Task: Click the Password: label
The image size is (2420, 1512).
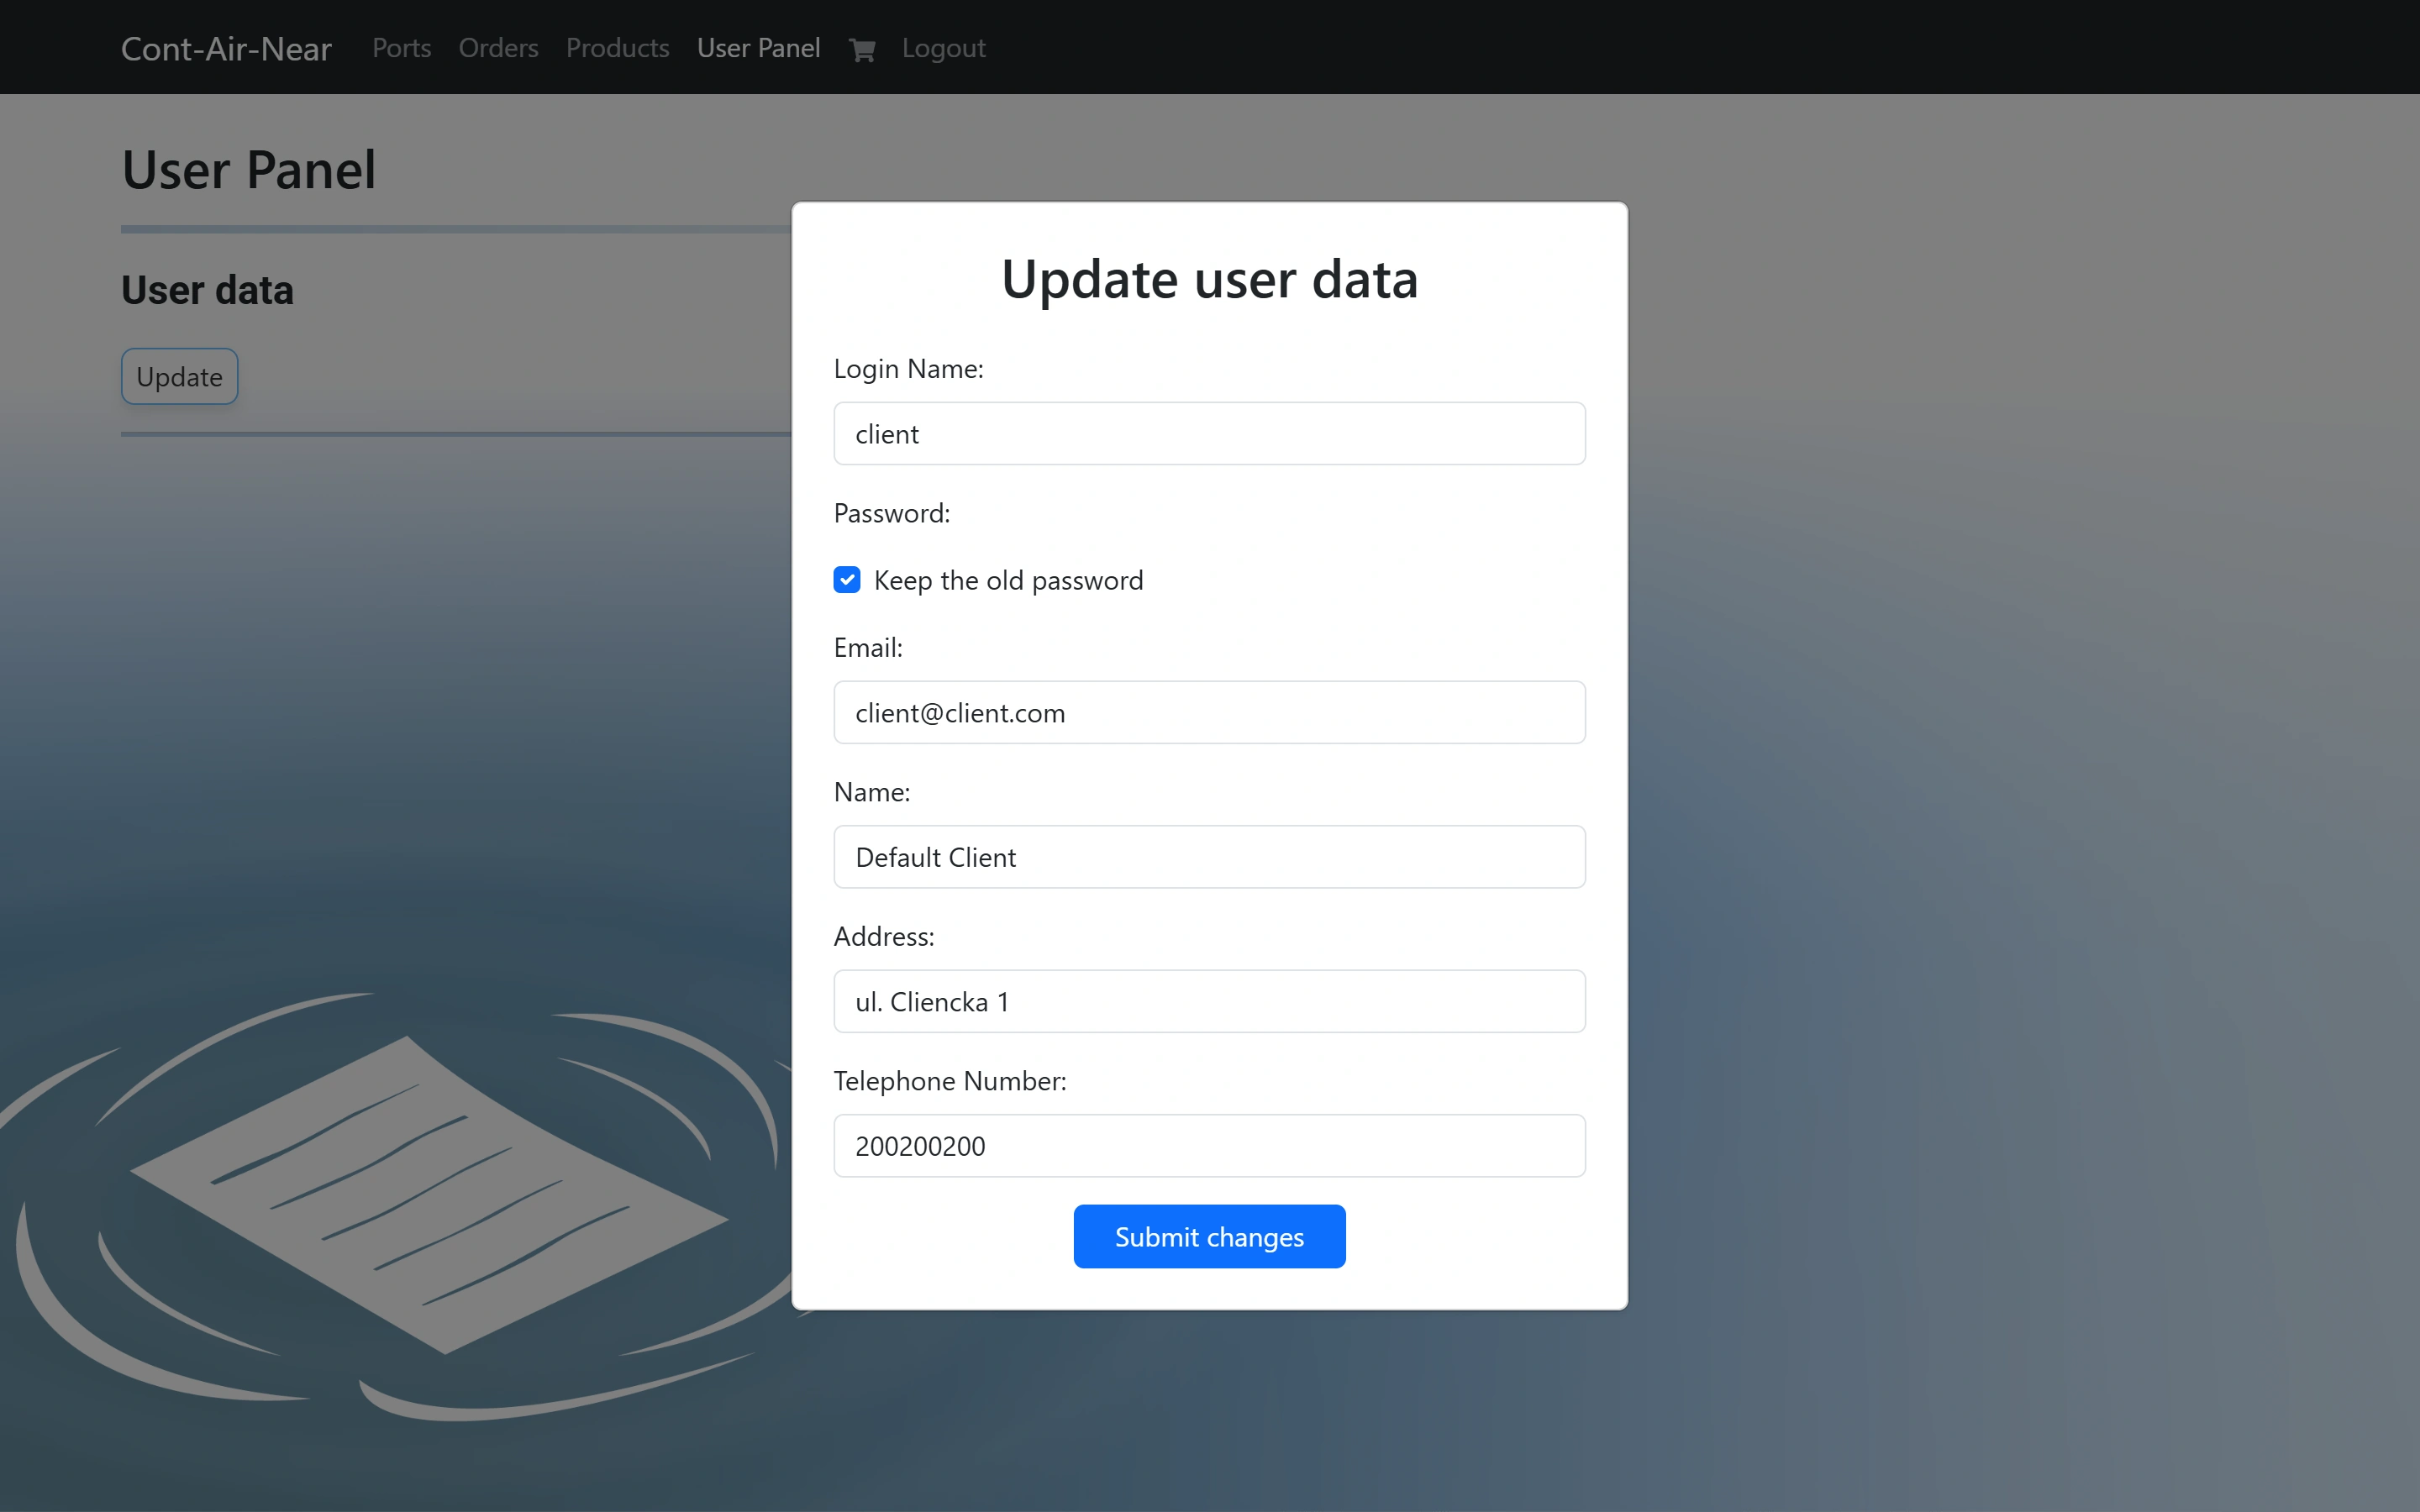Action: click(892, 513)
